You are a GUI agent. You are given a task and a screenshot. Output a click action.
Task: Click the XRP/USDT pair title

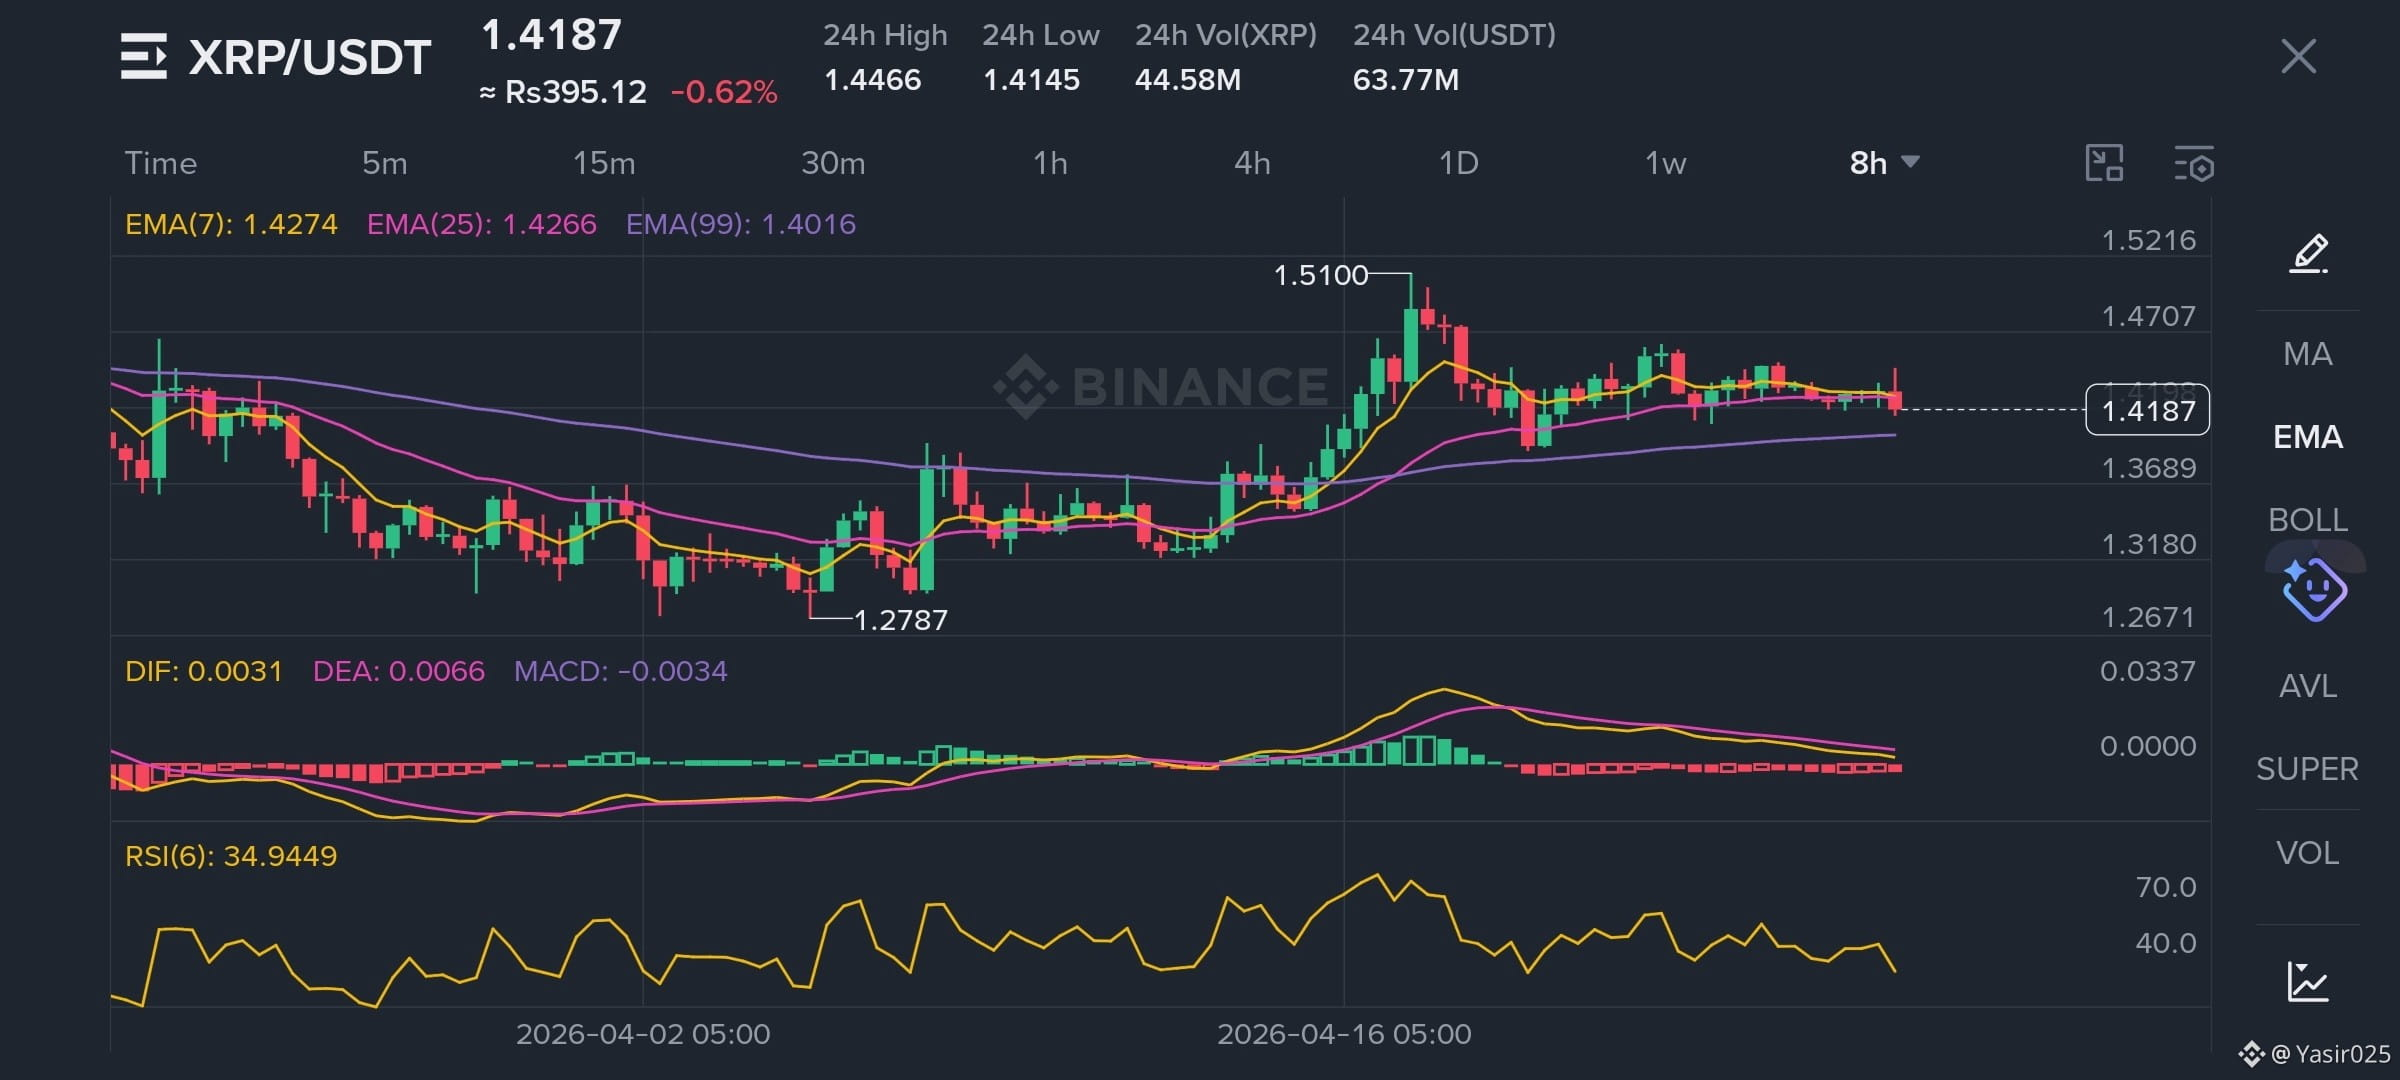coord(310,57)
